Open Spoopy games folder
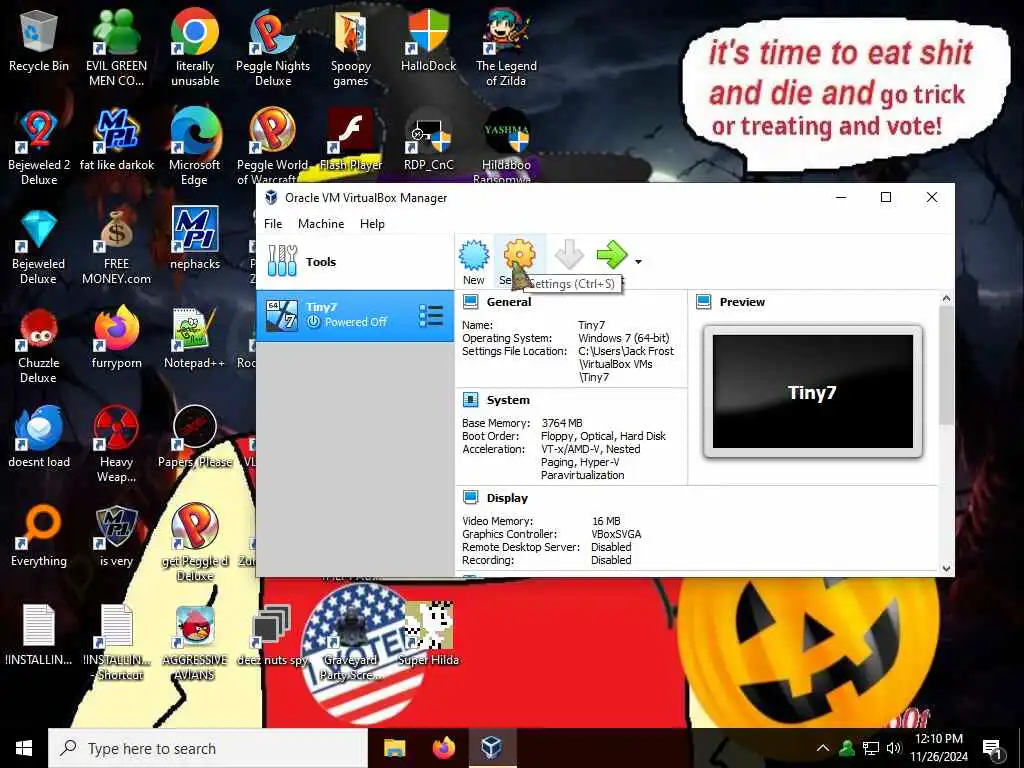The height and width of the screenshot is (768, 1024). tap(351, 48)
